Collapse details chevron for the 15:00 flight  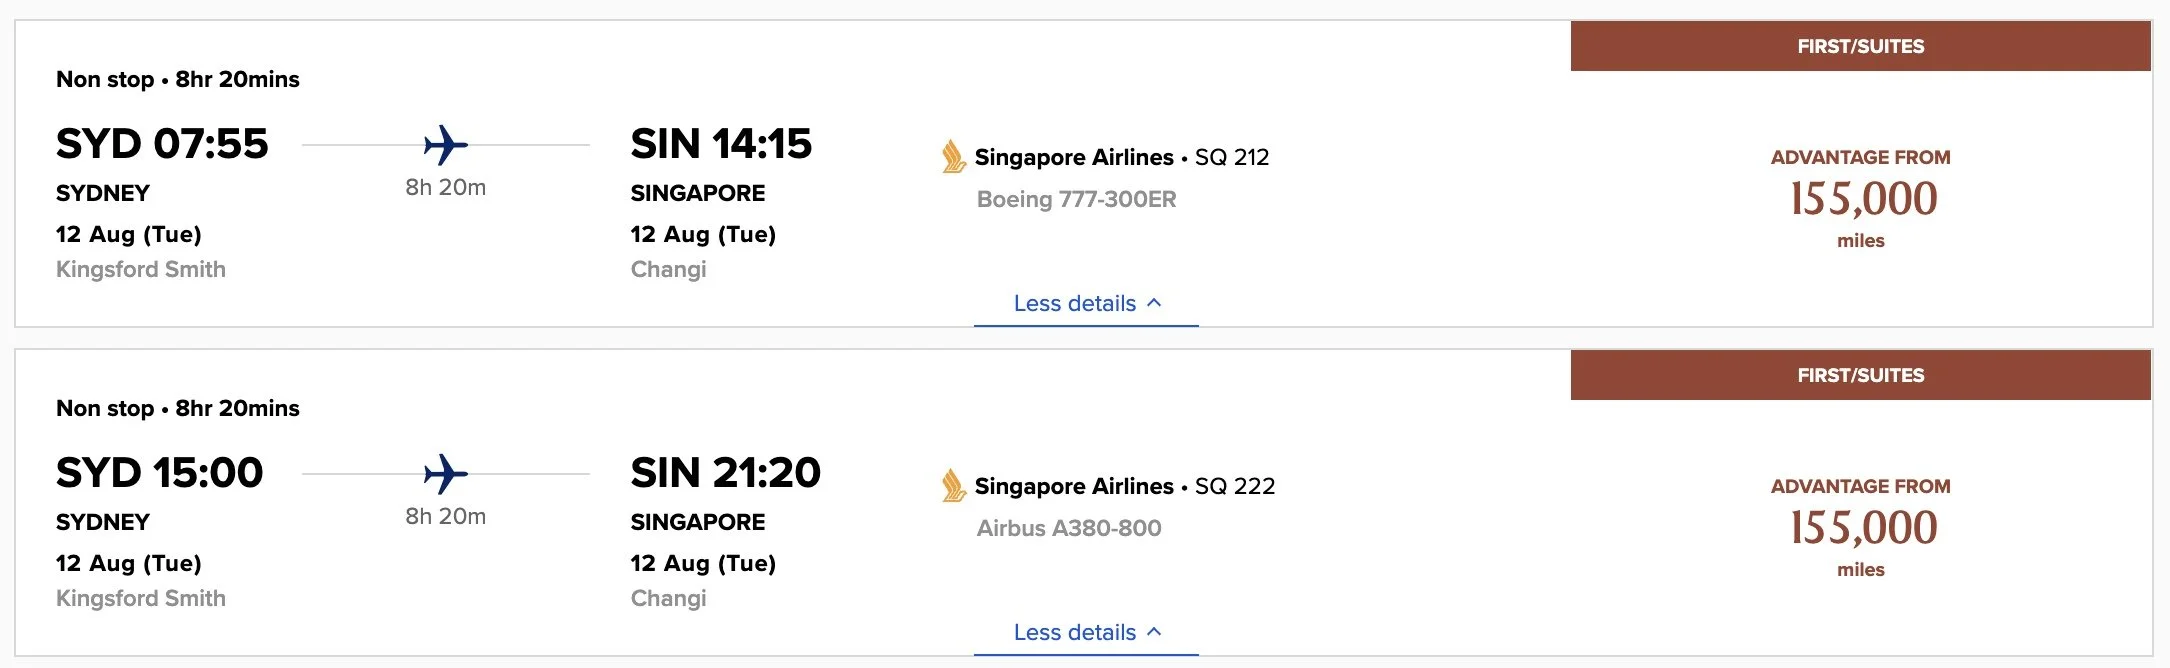pos(1155,631)
